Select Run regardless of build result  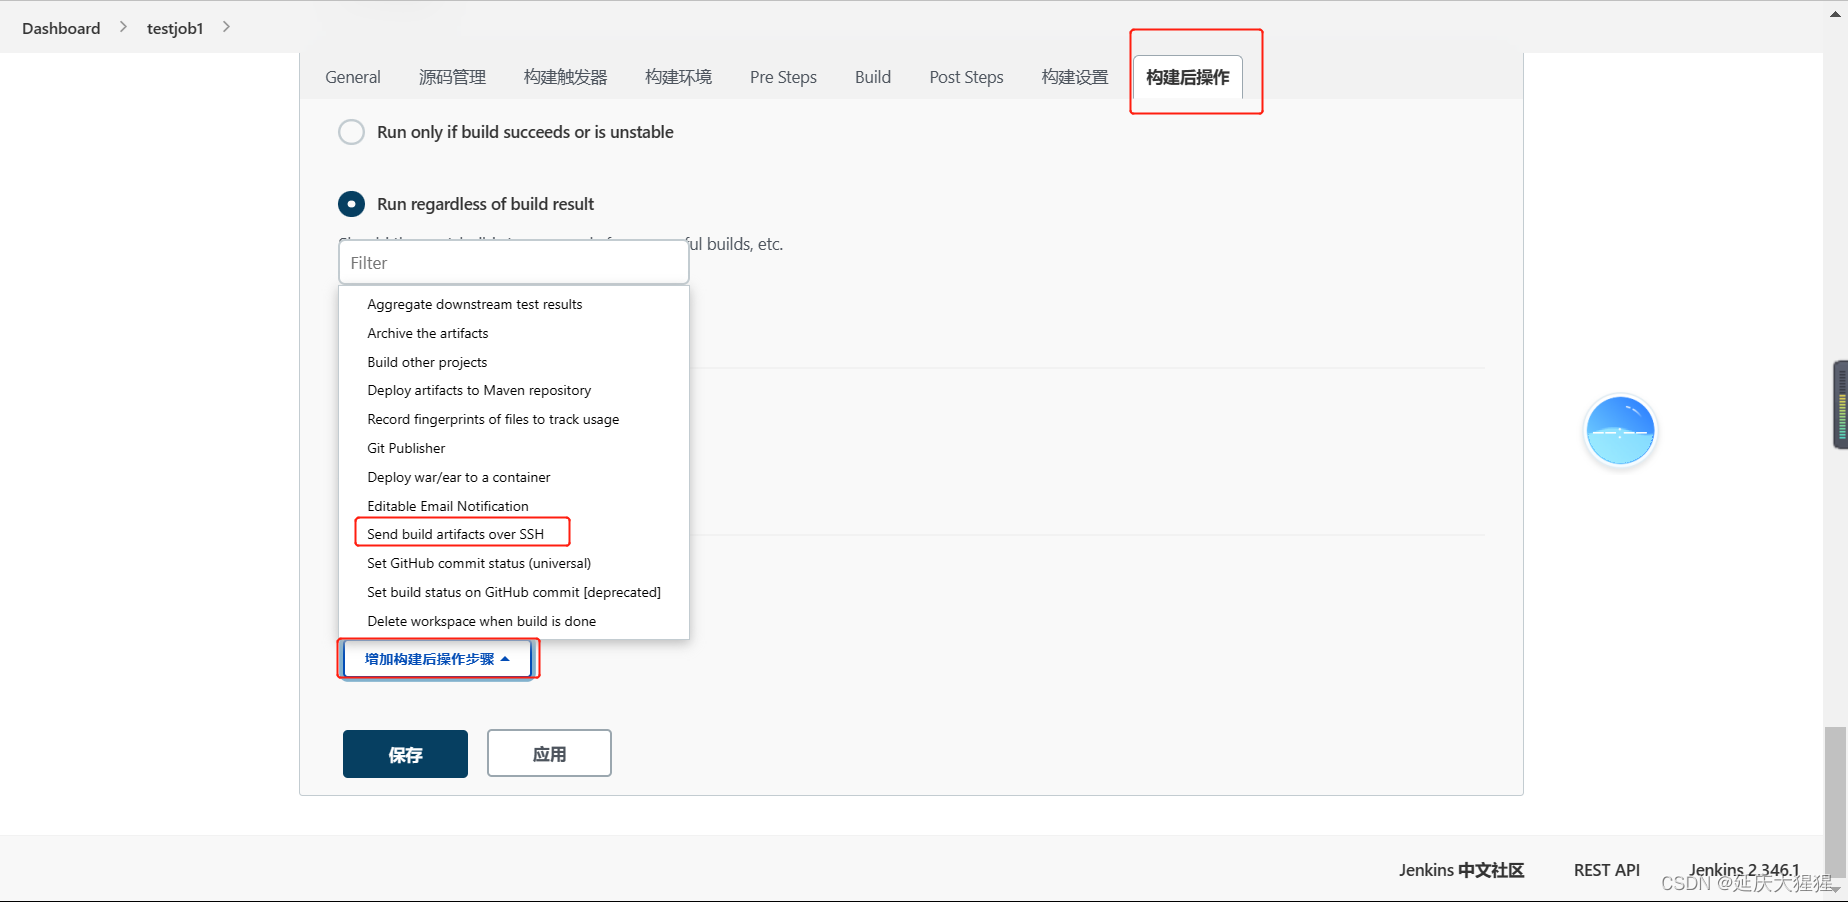click(351, 204)
